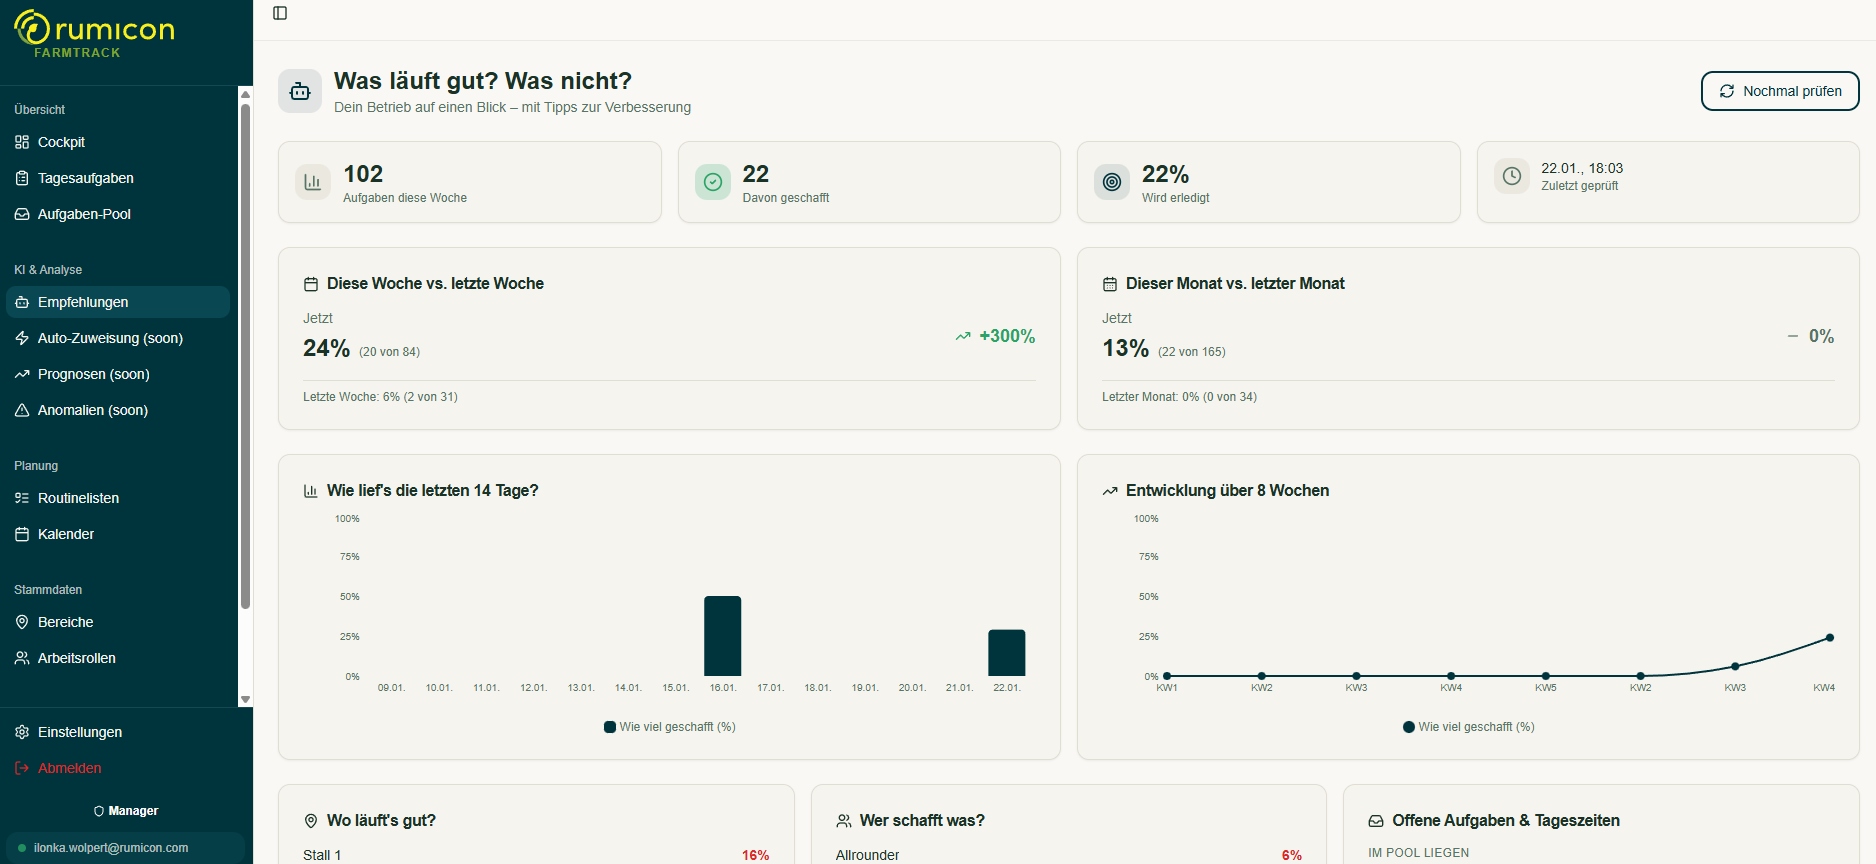
Task: Open the Aufgaben-Pool page
Action: click(84, 214)
